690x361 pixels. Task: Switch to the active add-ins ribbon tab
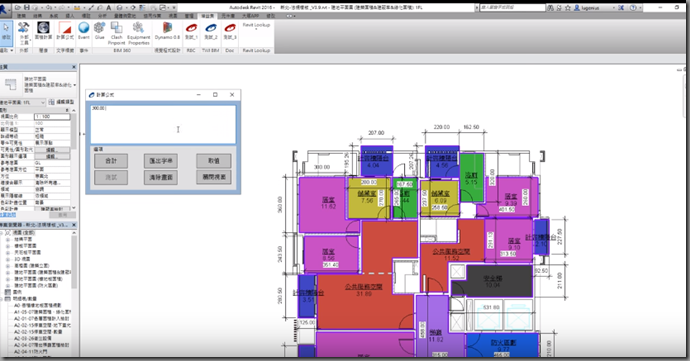click(207, 16)
